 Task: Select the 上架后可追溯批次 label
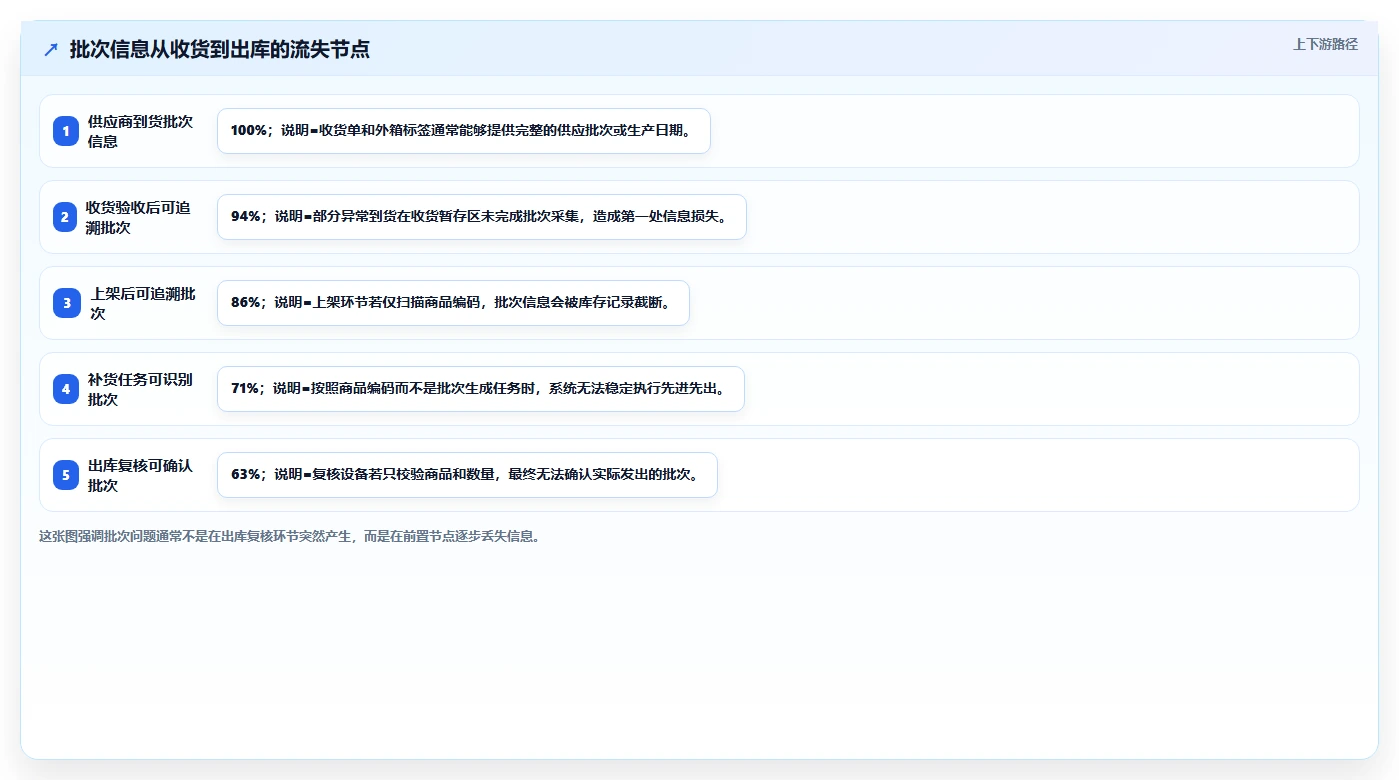coord(143,303)
